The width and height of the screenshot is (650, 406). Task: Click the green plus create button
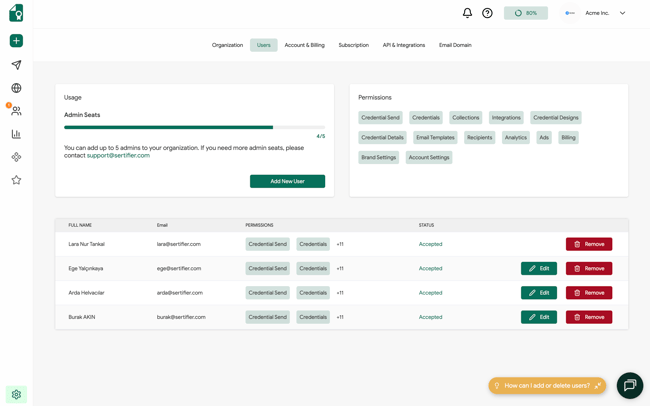16,41
